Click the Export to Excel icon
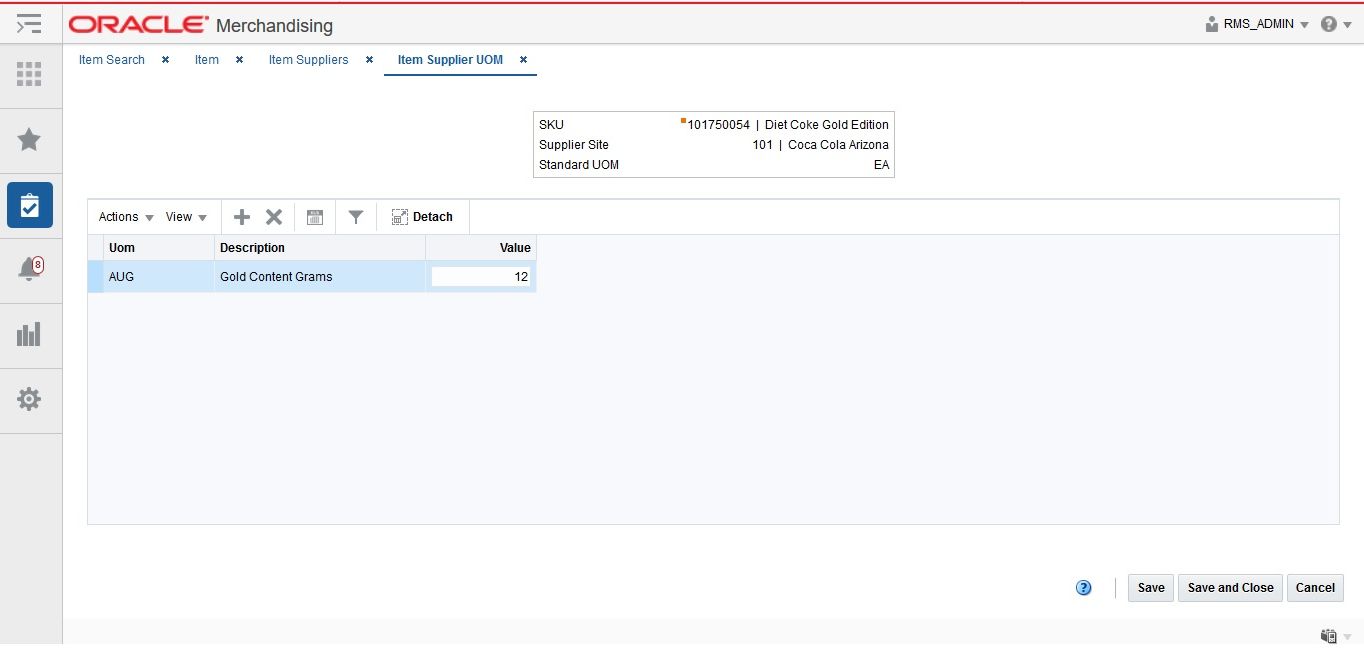Screen dimensions: 1364x658 (315, 217)
